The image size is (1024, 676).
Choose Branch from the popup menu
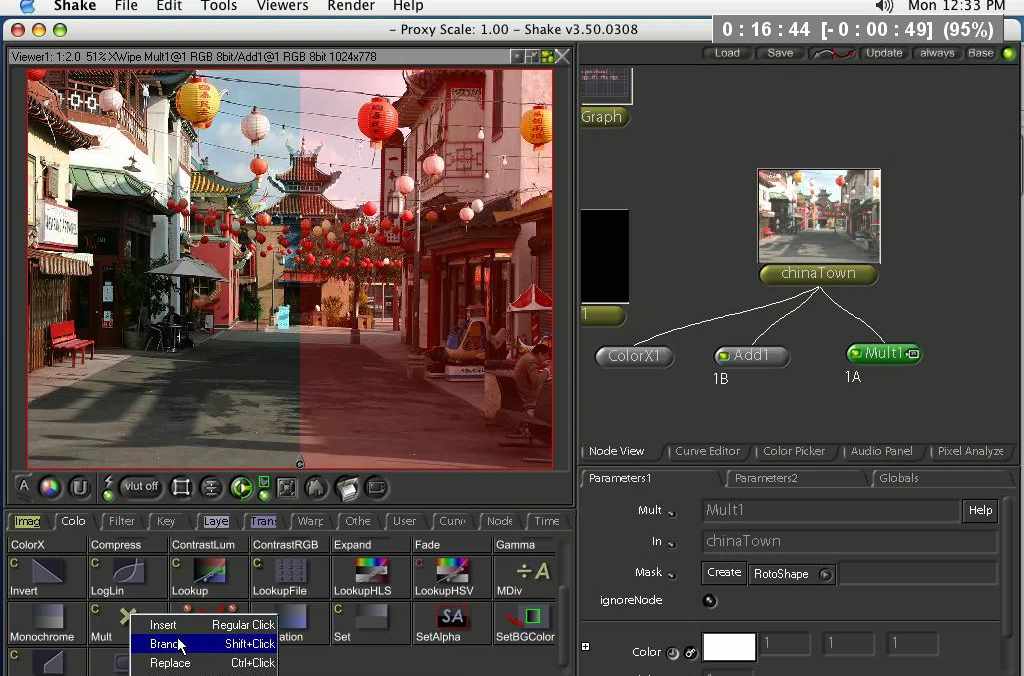(204, 644)
